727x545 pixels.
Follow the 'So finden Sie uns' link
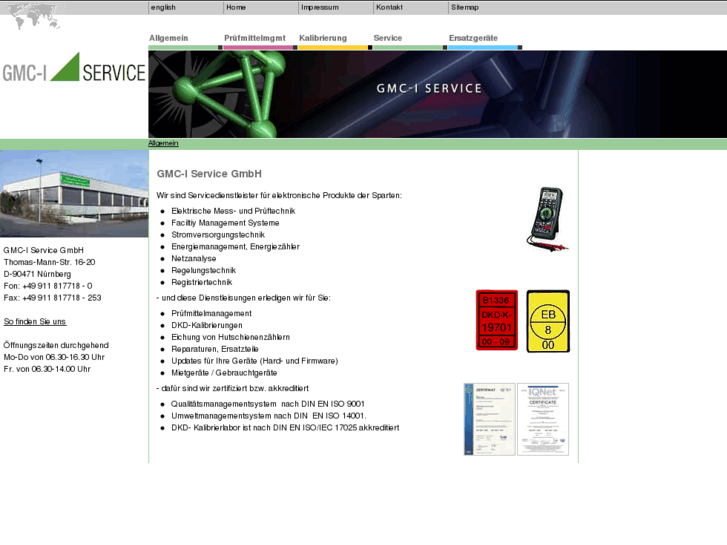click(x=35, y=321)
